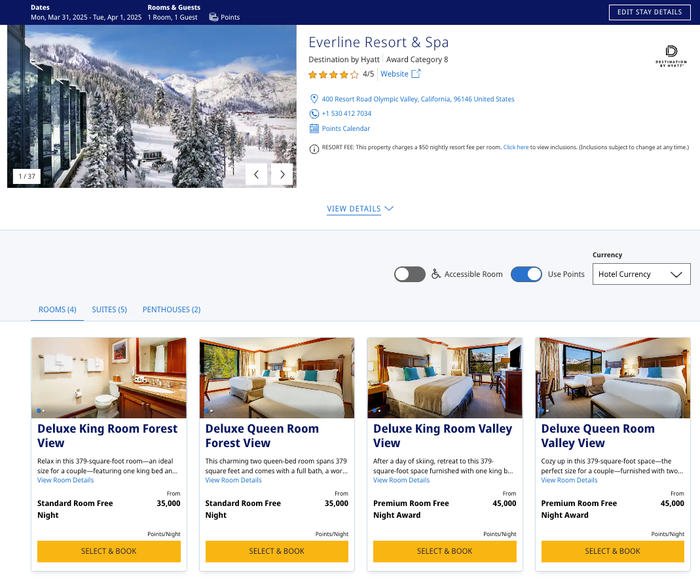Click Deluxe King Room Forest View bathroom photo
The width and height of the screenshot is (700, 580).
click(109, 378)
